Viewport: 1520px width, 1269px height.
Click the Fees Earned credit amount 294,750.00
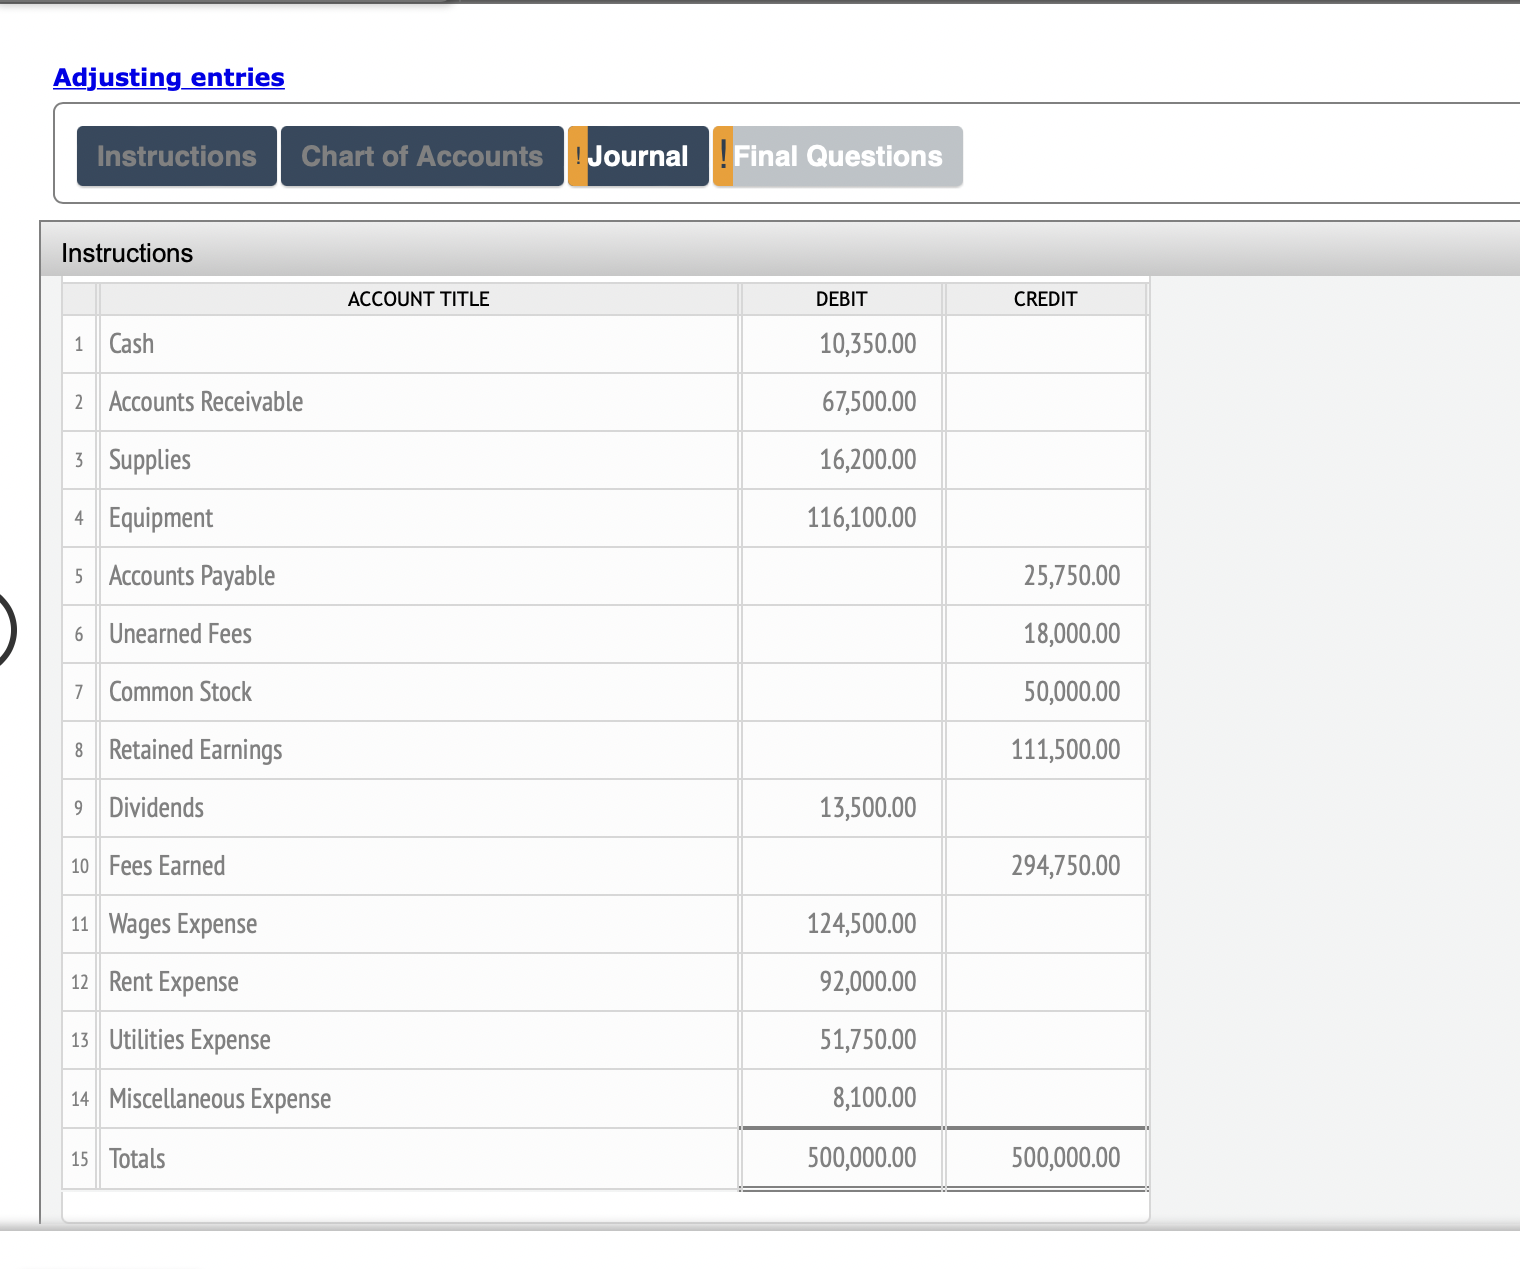tap(1066, 866)
